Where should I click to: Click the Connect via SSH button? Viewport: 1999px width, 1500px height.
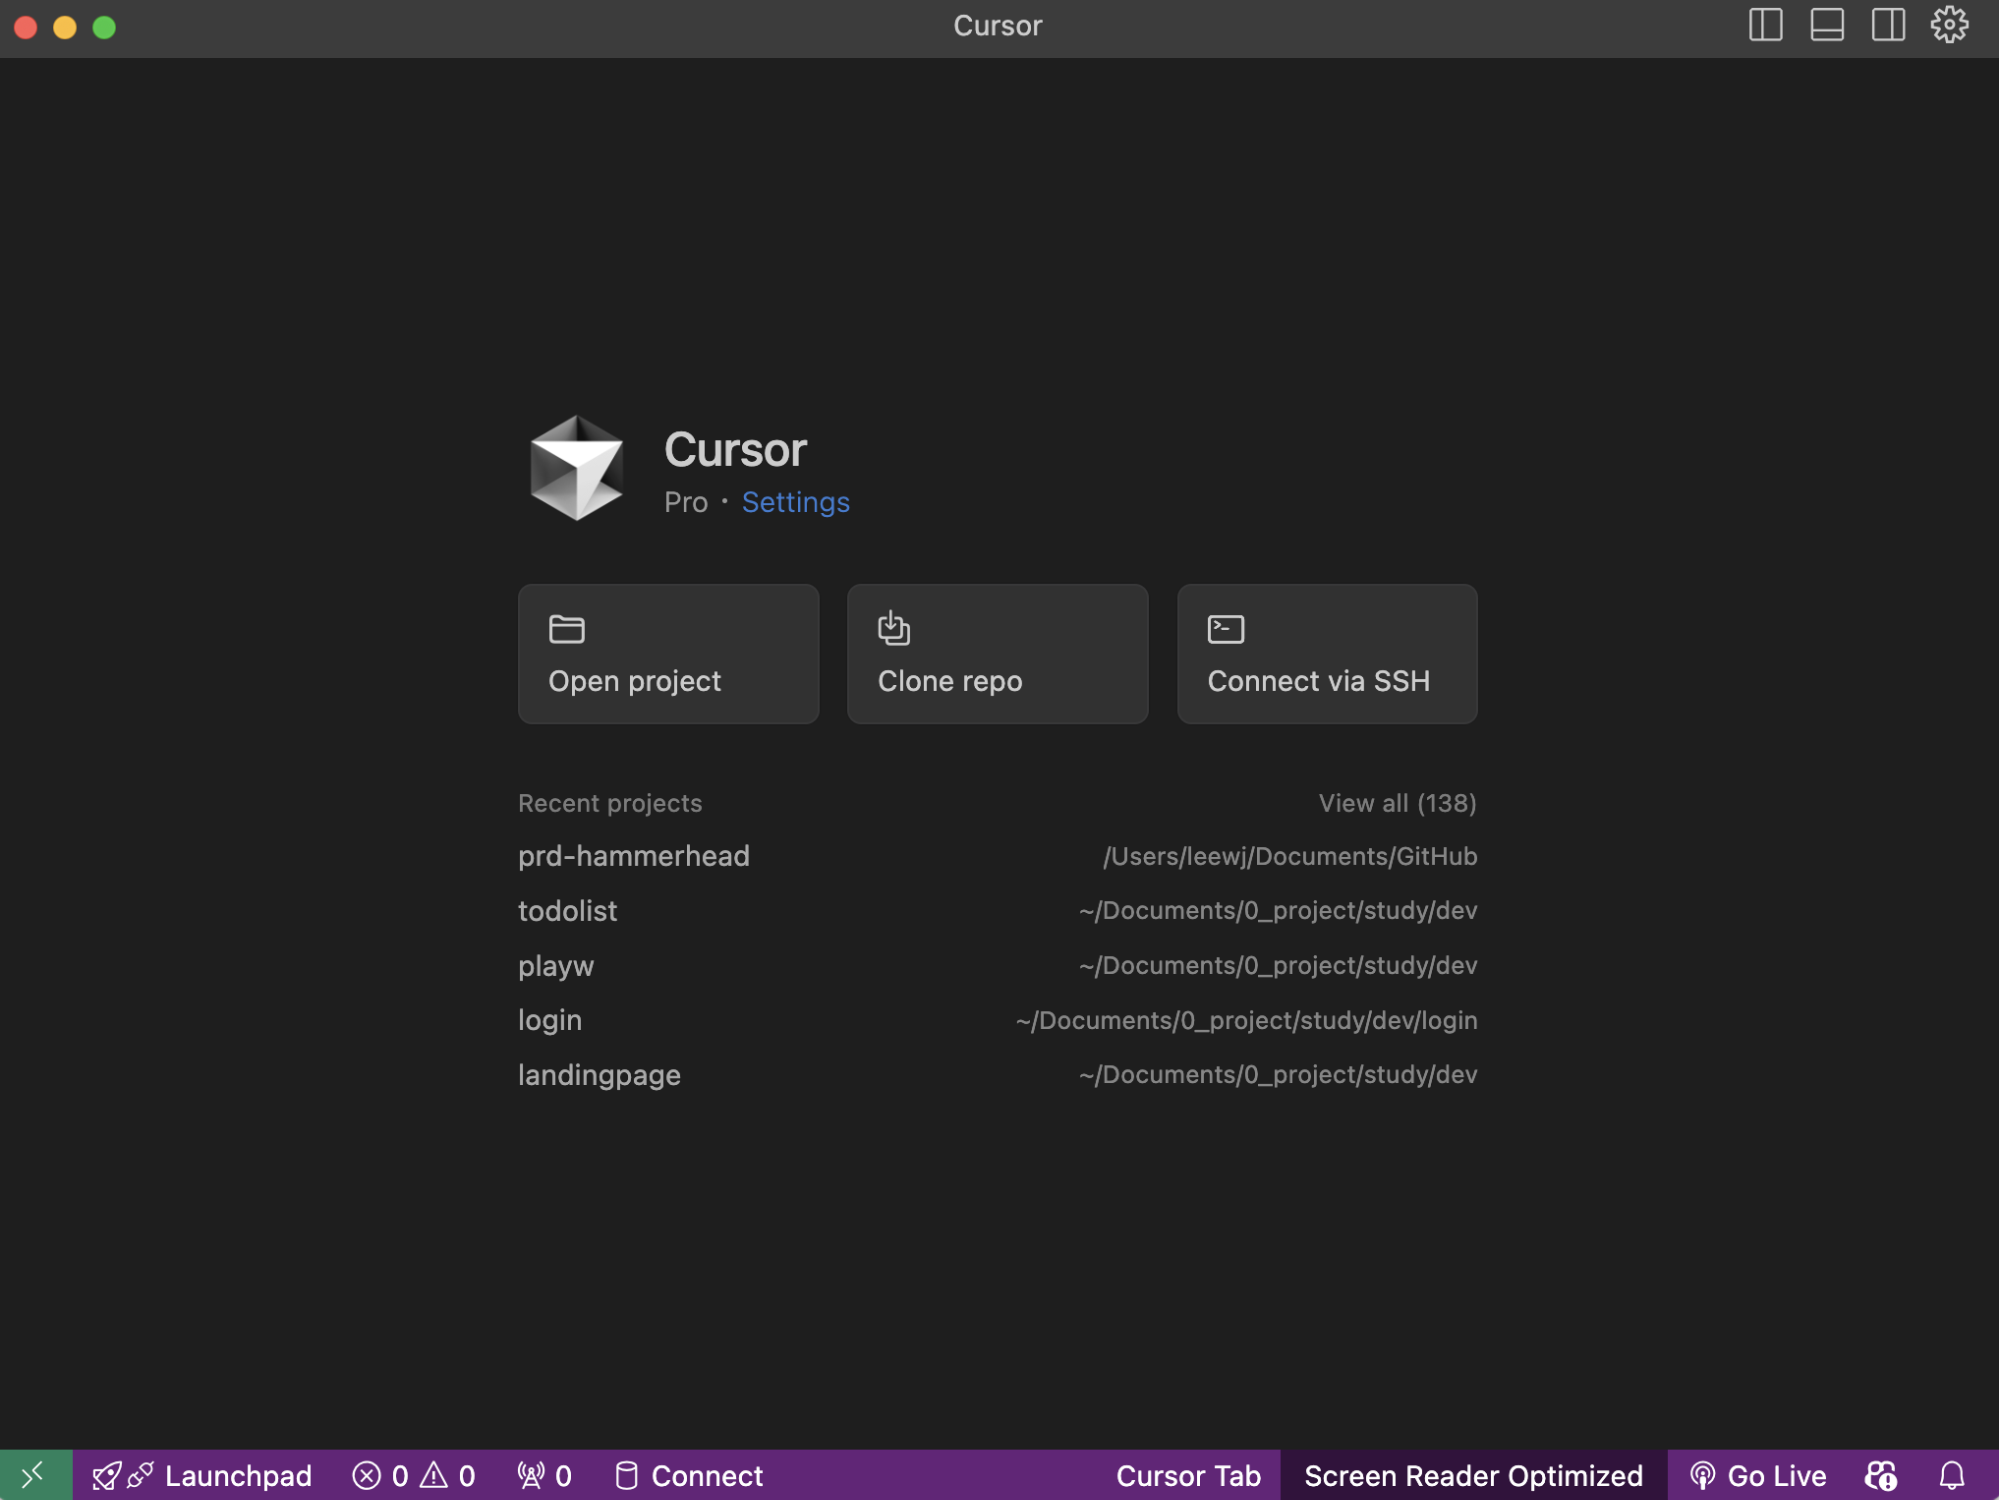[1327, 654]
